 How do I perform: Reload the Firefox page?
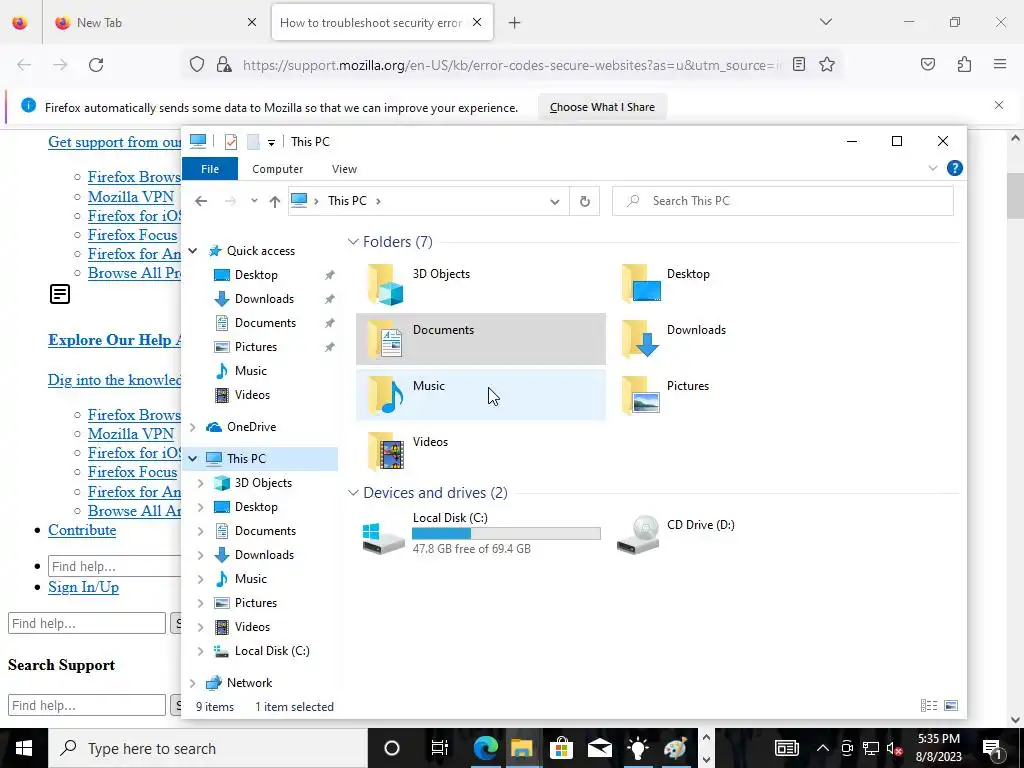tap(96, 65)
